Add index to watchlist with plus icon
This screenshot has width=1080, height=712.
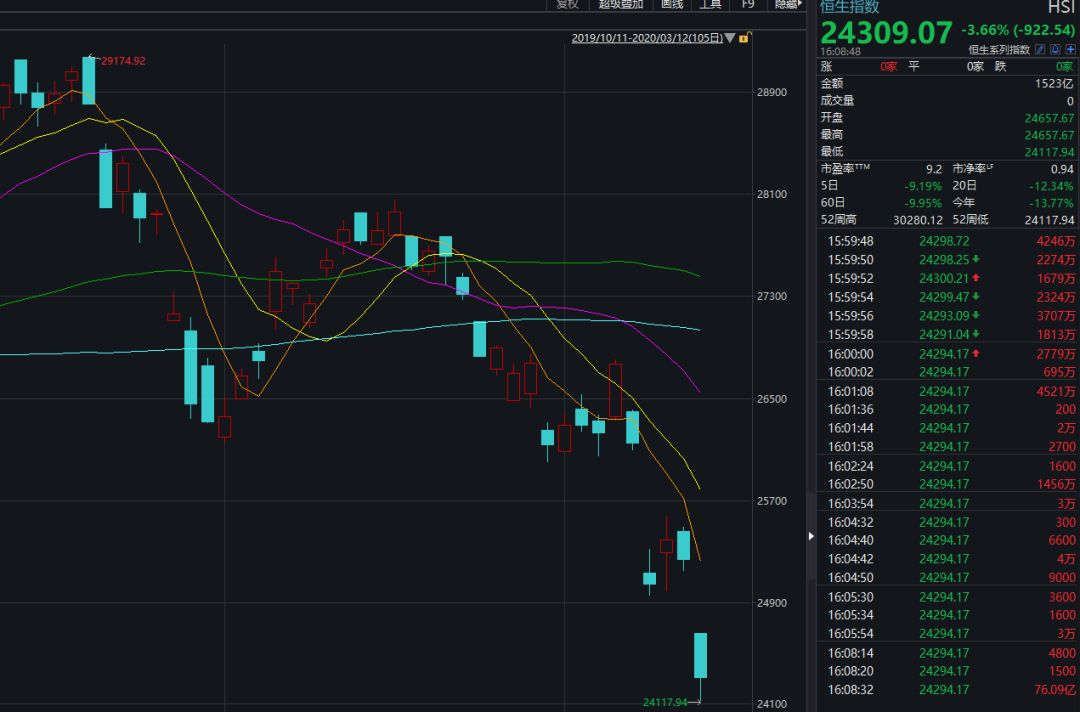click(x=1070, y=49)
